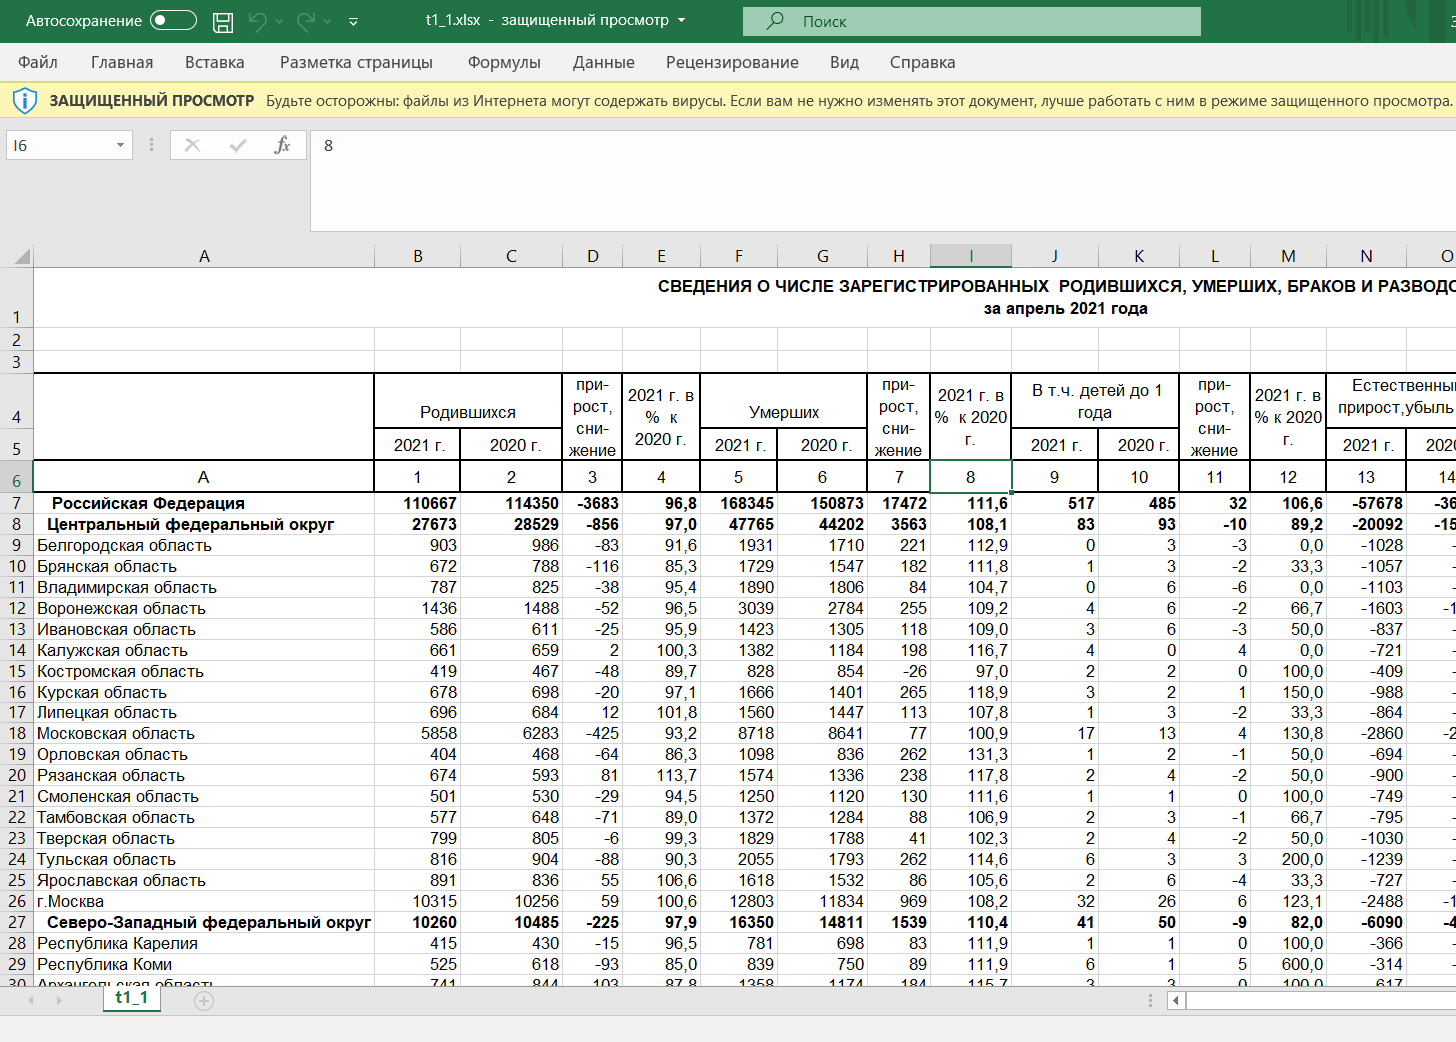Click the New Sheet plus icon

point(204,1000)
